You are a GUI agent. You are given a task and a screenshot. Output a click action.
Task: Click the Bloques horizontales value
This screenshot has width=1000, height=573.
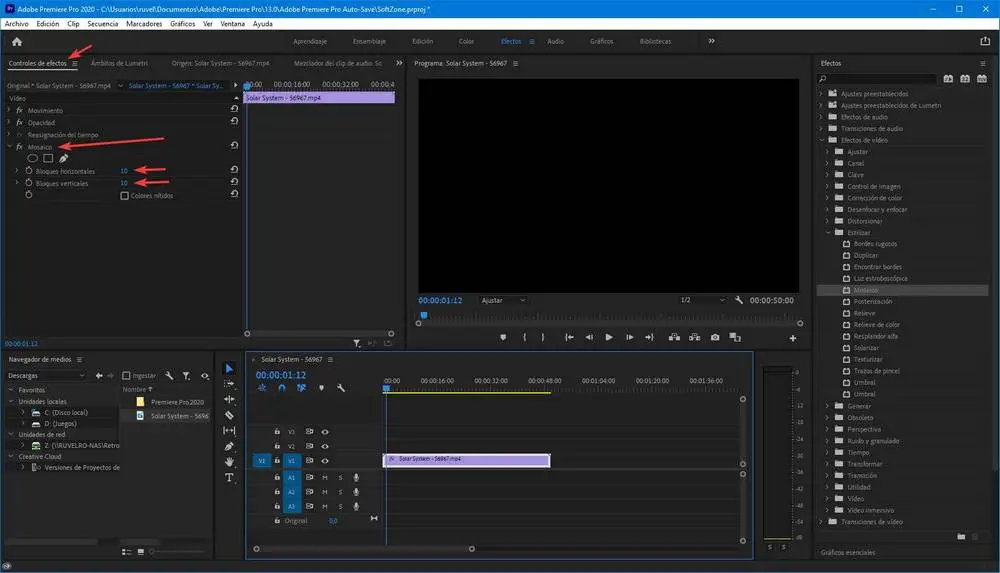(x=123, y=171)
